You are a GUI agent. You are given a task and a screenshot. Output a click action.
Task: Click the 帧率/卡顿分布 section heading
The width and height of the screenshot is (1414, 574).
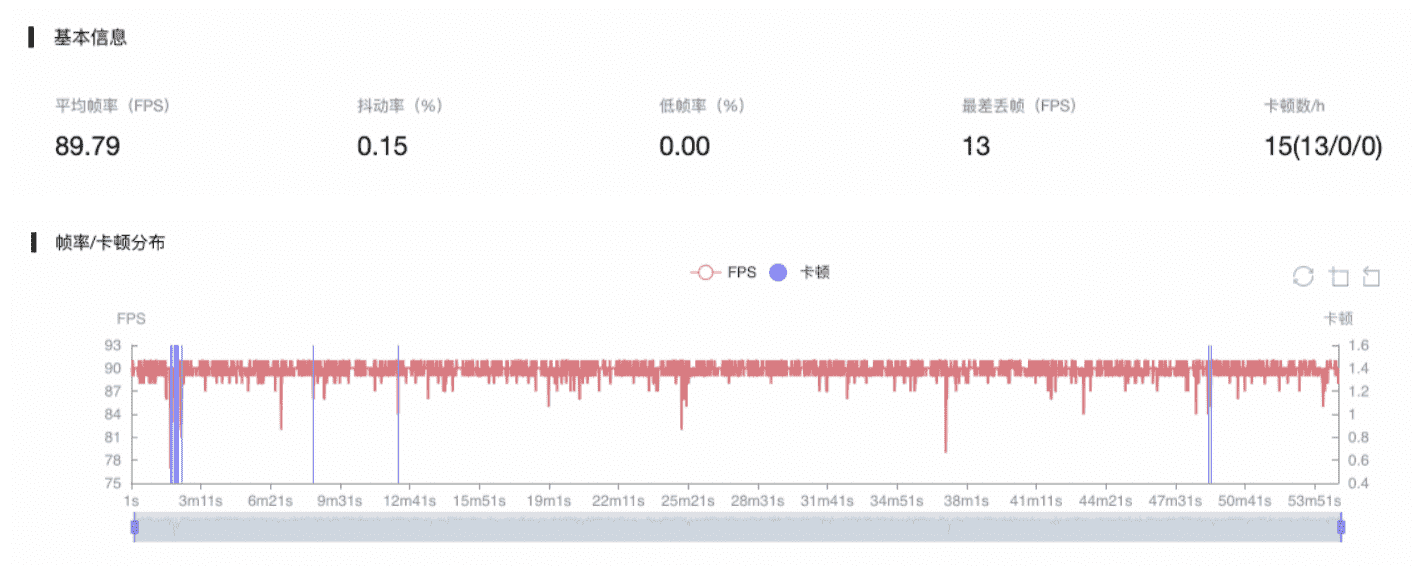click(x=109, y=242)
